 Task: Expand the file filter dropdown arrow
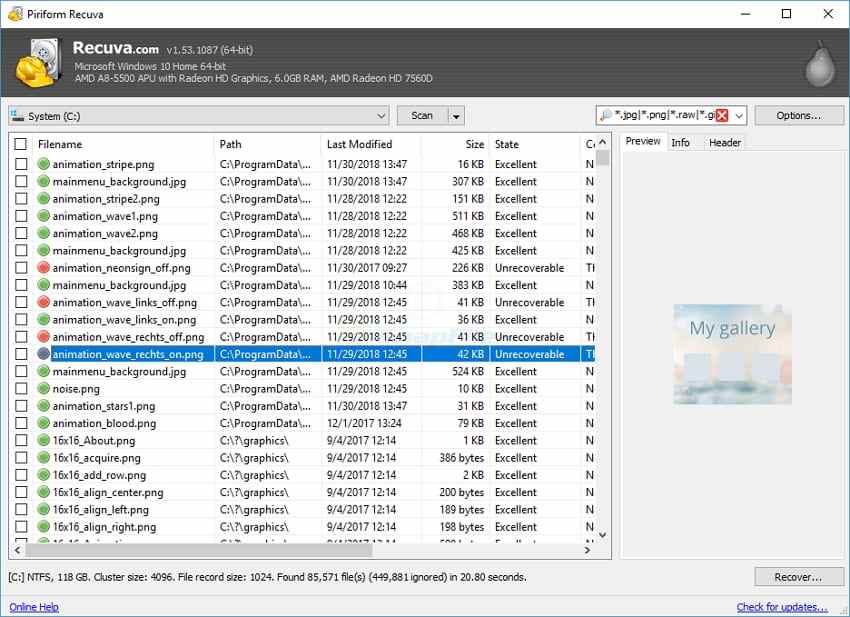tap(739, 115)
